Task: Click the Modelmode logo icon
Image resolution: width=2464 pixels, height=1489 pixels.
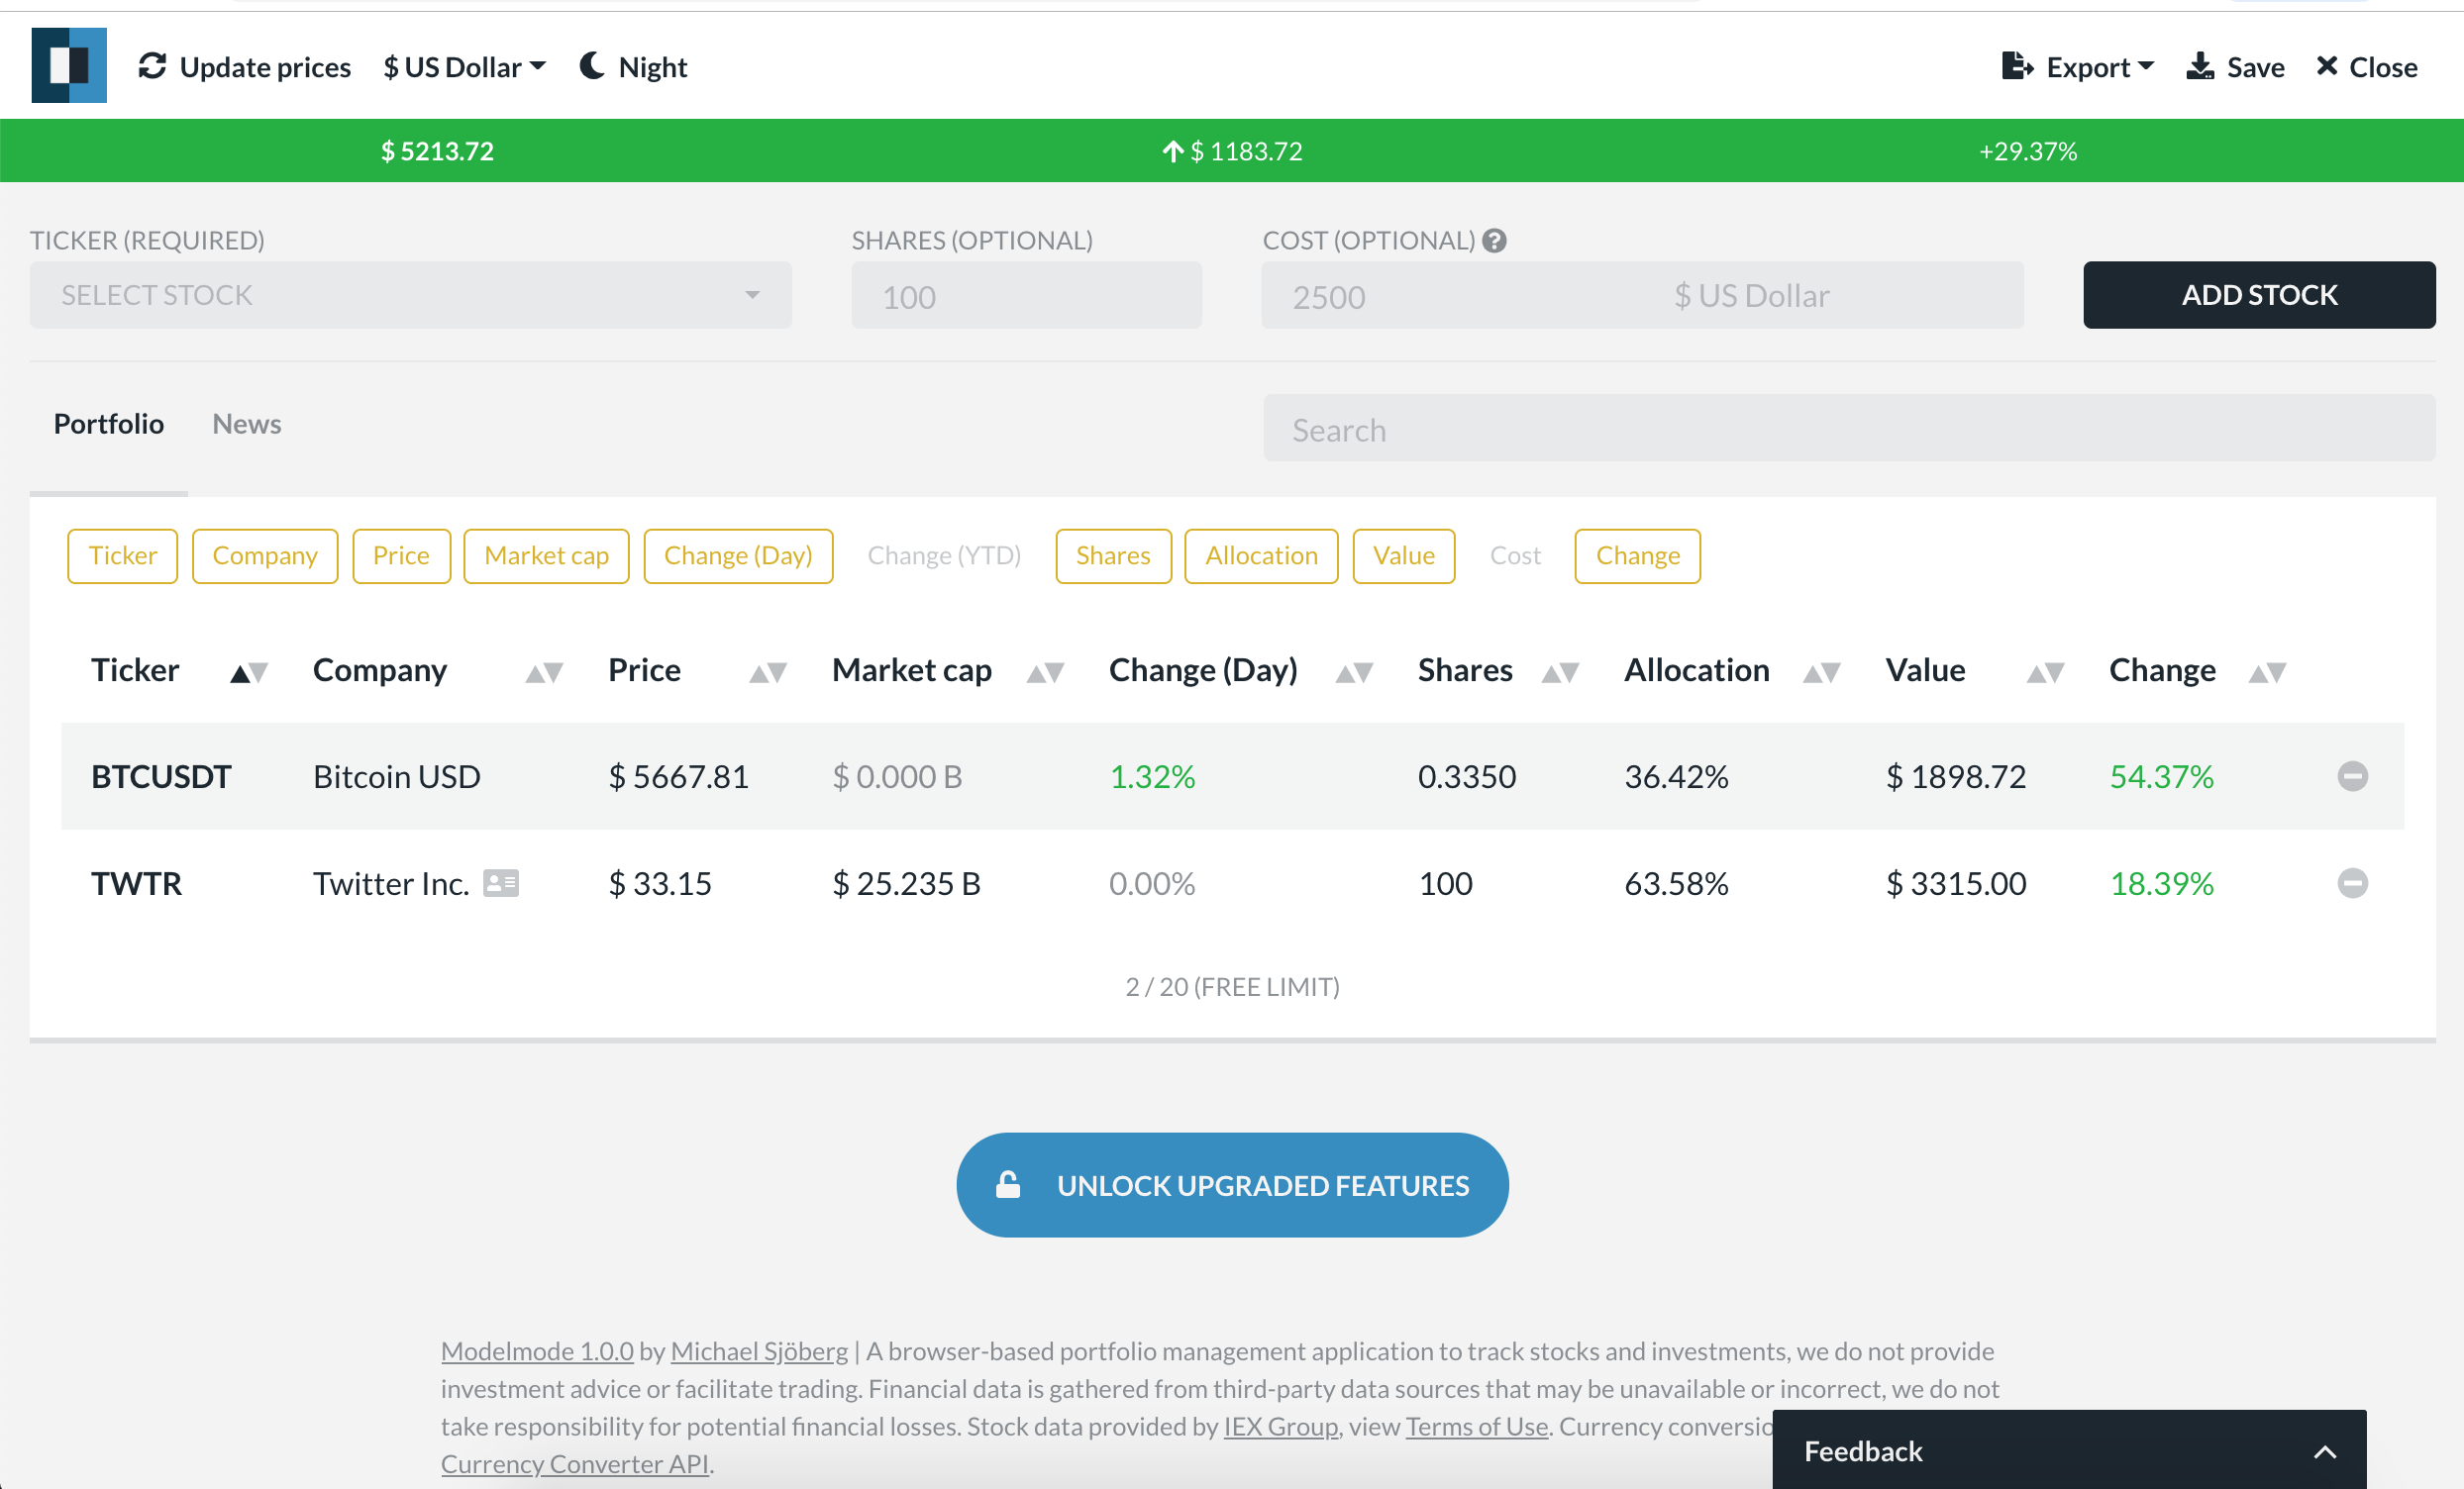Action: click(x=68, y=65)
